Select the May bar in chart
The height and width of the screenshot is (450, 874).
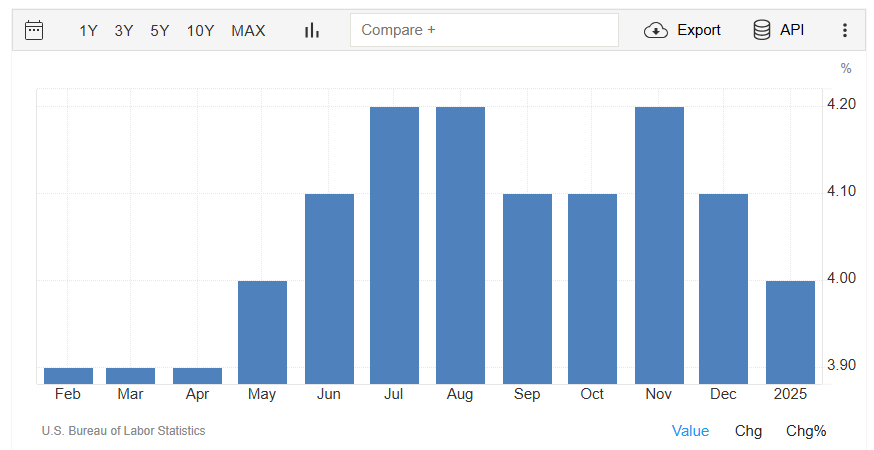point(262,332)
